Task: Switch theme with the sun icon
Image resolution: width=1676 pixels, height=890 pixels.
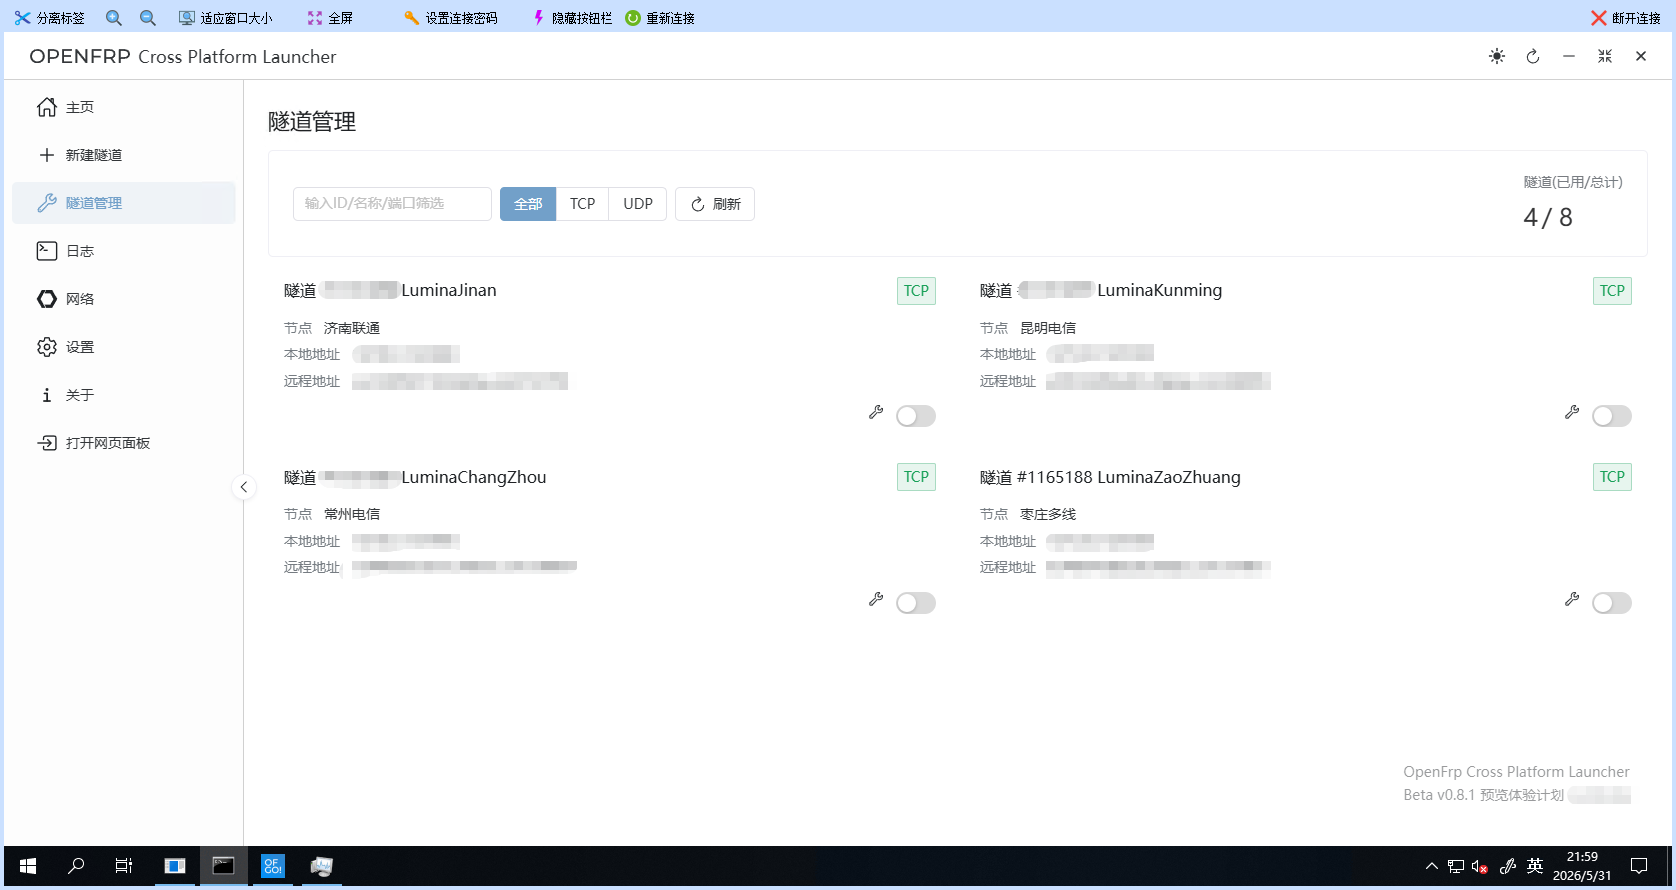Action: [1497, 56]
